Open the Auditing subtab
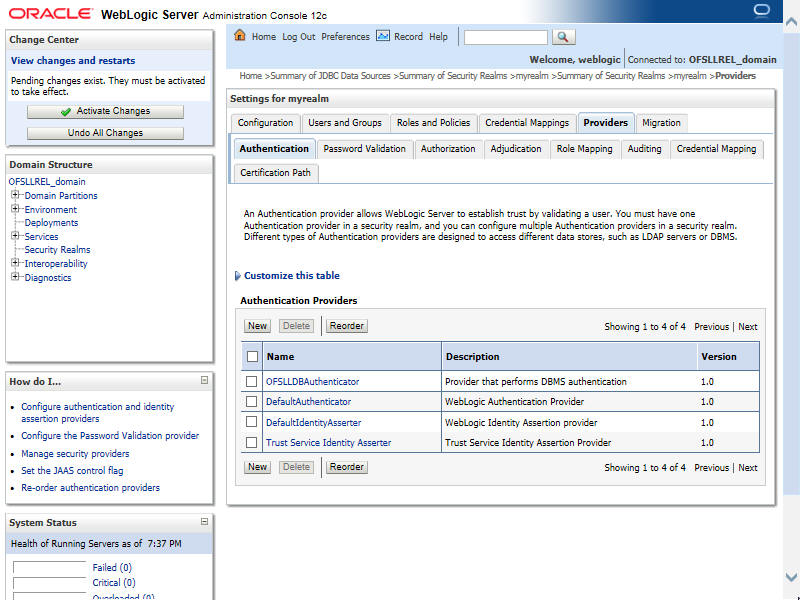The image size is (800, 600). pos(644,149)
